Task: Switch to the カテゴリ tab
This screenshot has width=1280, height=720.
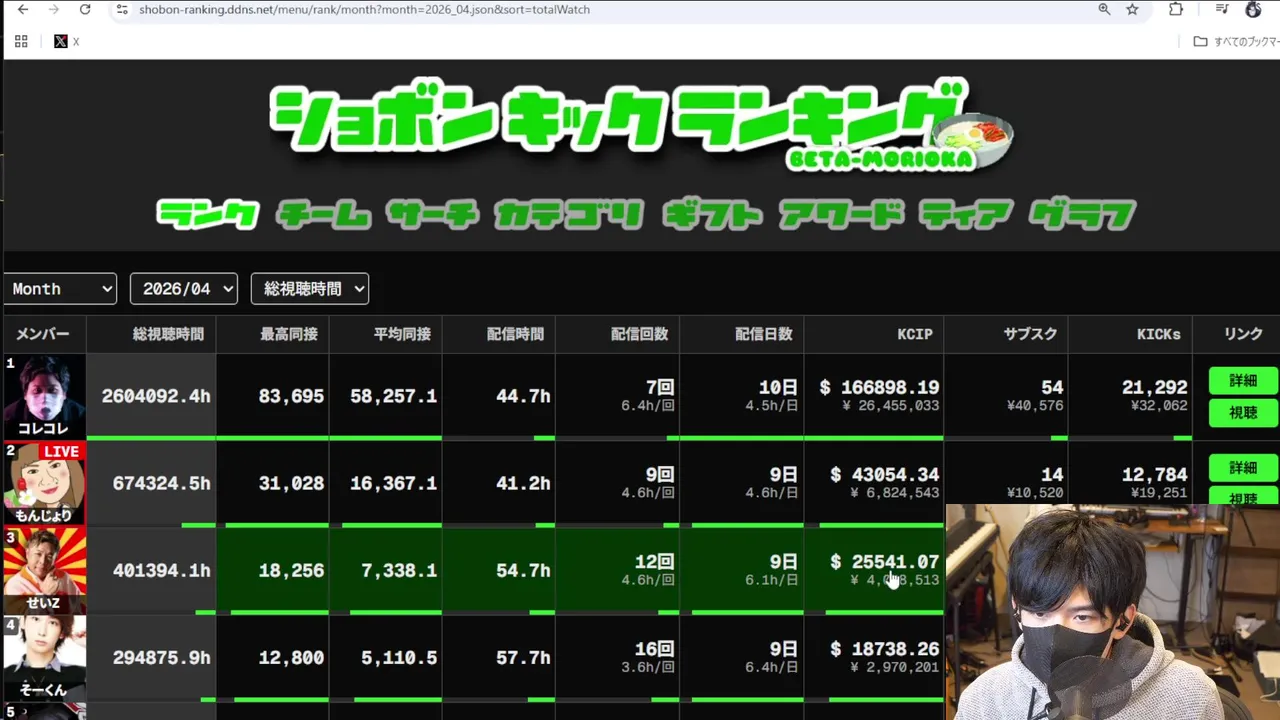Action: click(568, 214)
